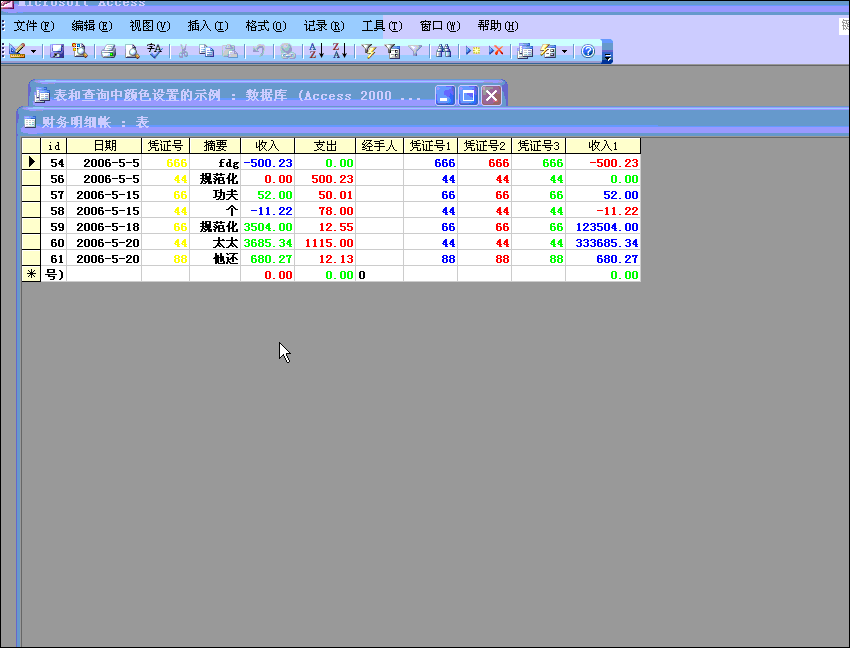Open Microsoft Access Help icon
The height and width of the screenshot is (648, 850).
[588, 51]
